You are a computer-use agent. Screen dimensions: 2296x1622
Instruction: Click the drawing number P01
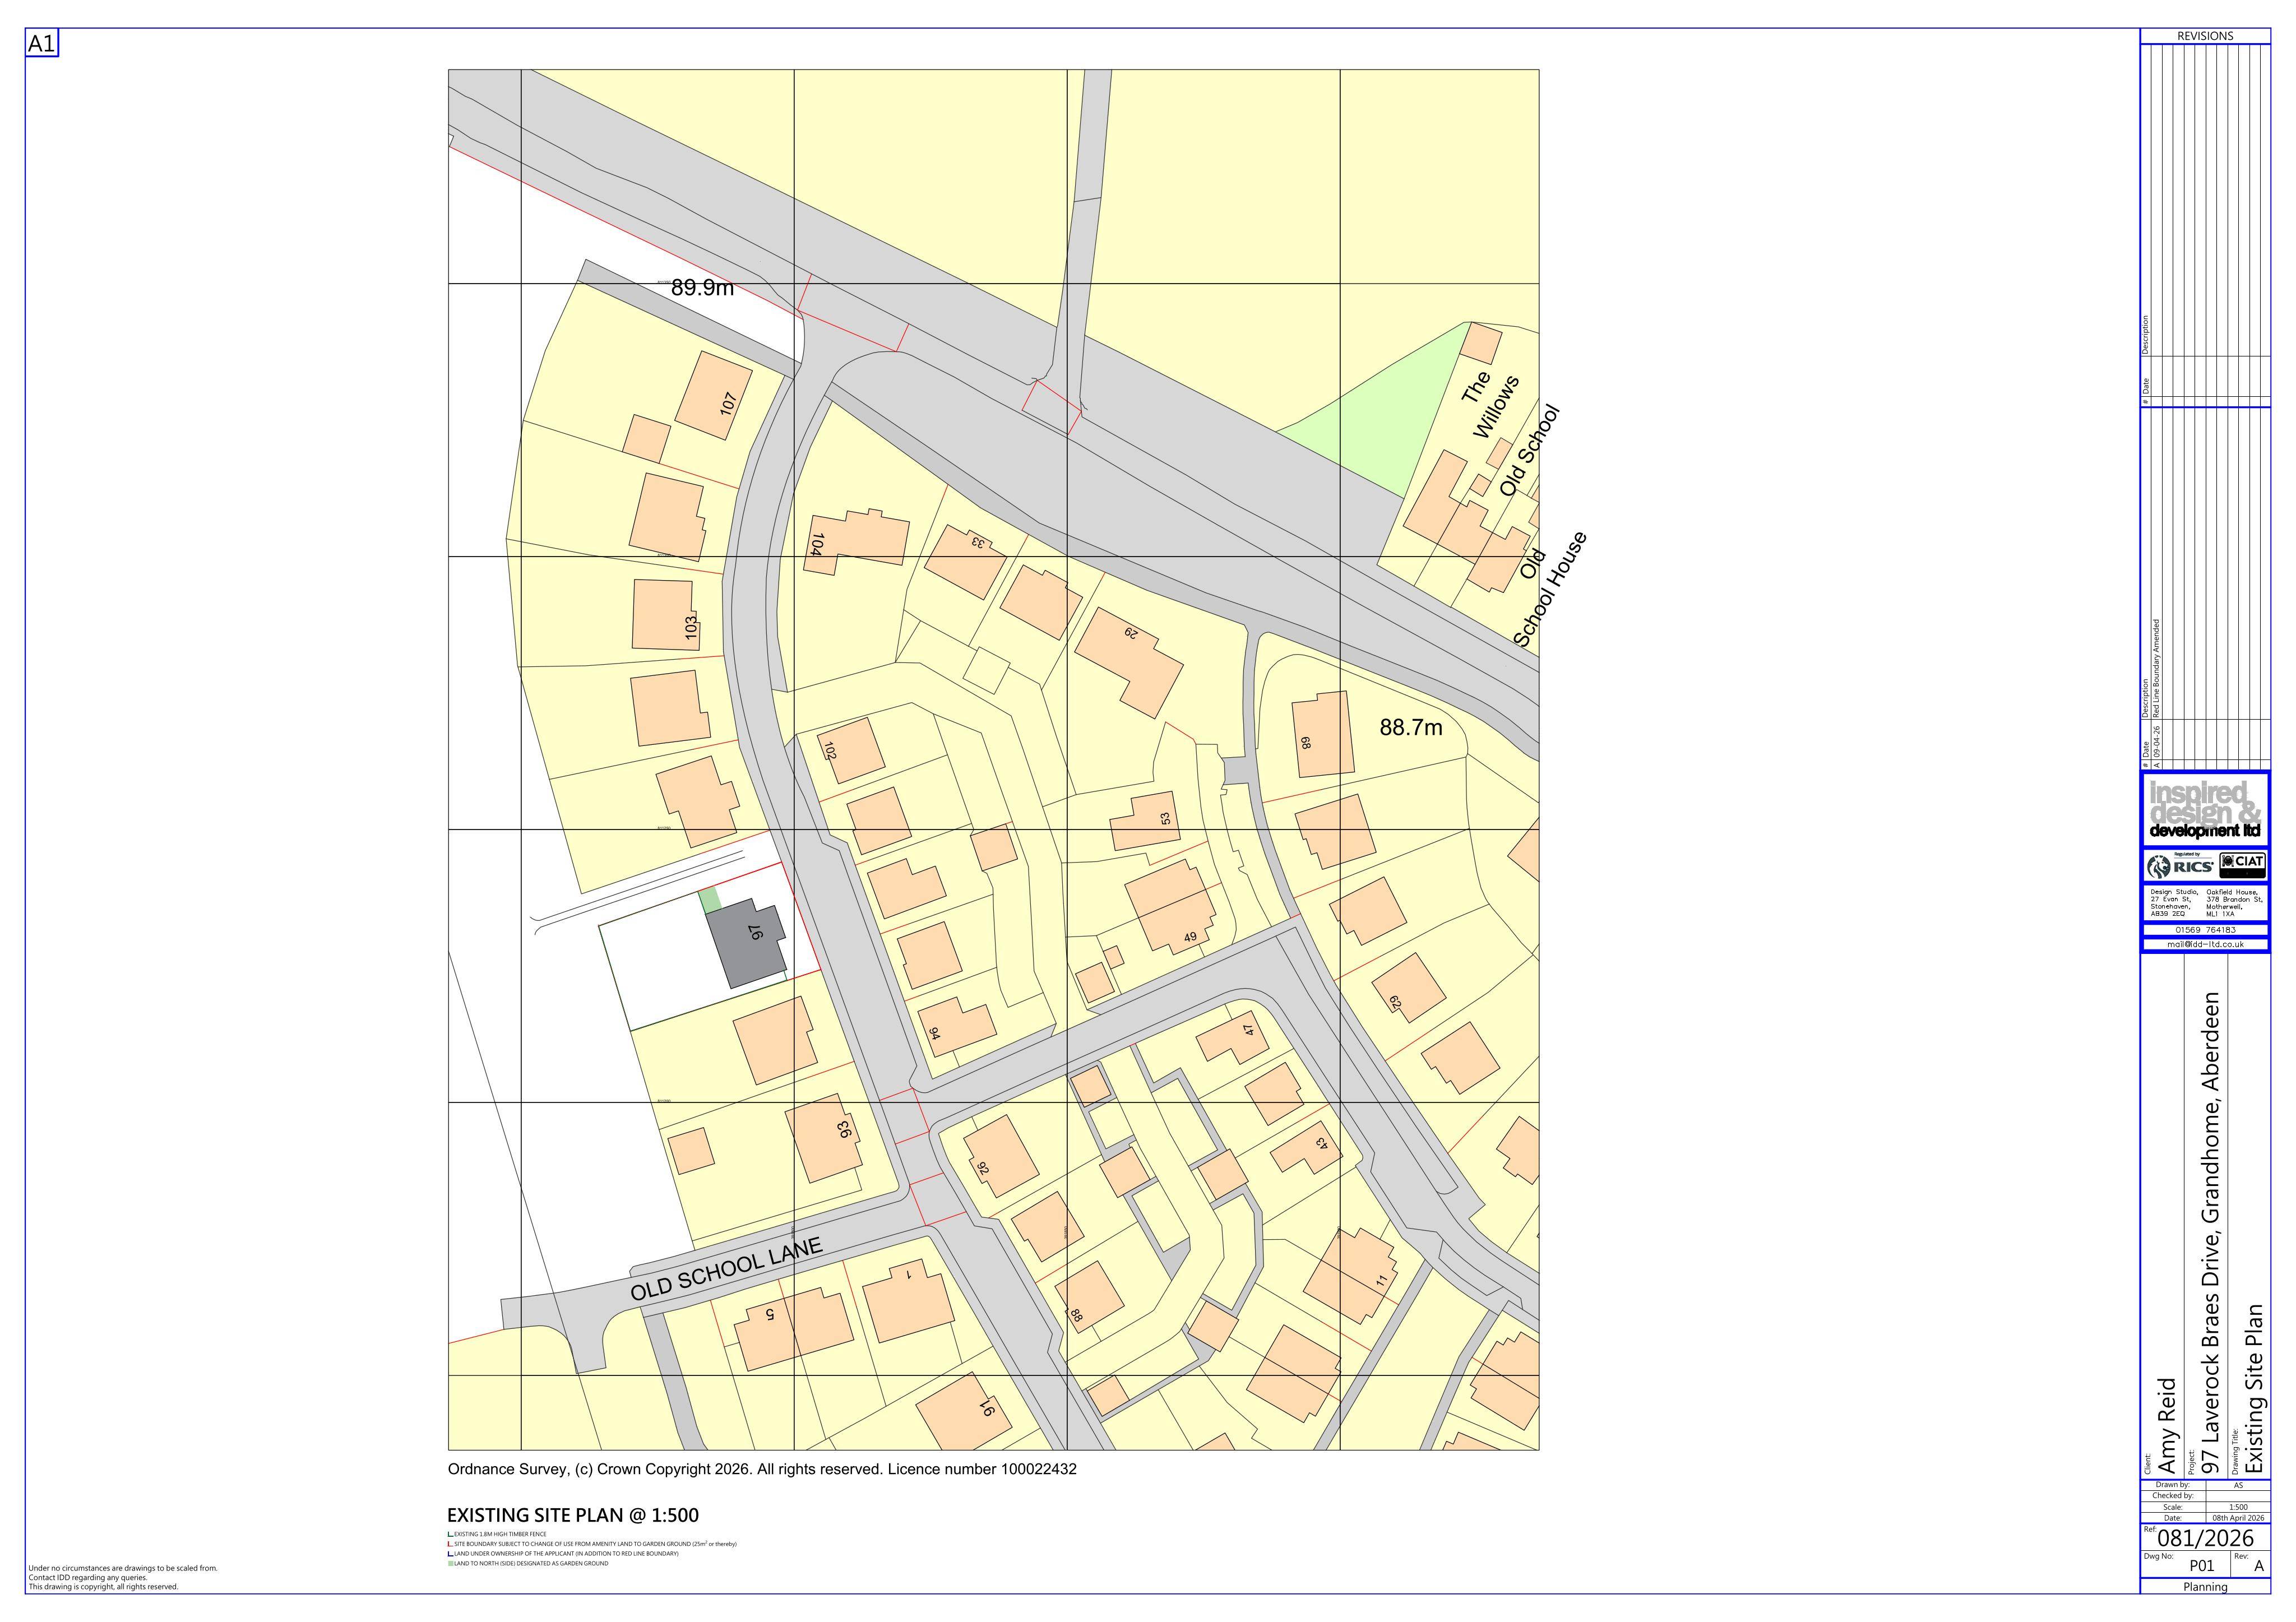[2202, 1566]
